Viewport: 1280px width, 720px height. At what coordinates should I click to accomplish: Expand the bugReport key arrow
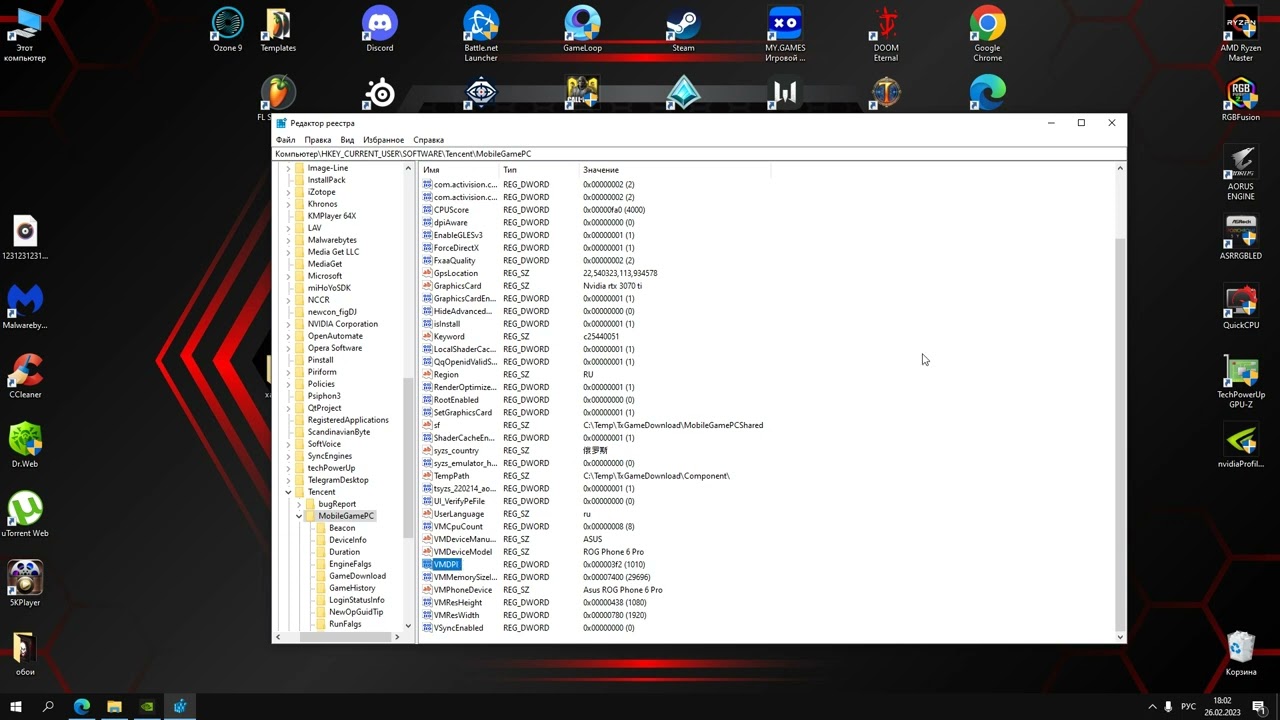point(299,504)
